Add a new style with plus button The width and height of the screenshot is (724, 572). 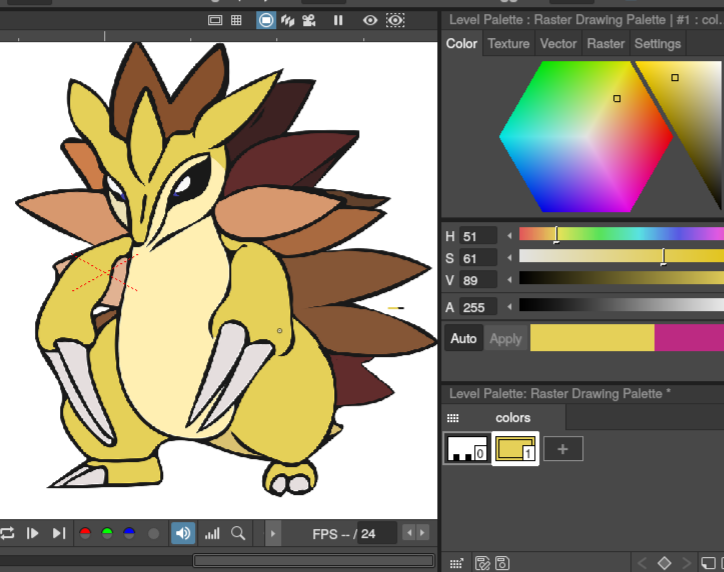563,449
